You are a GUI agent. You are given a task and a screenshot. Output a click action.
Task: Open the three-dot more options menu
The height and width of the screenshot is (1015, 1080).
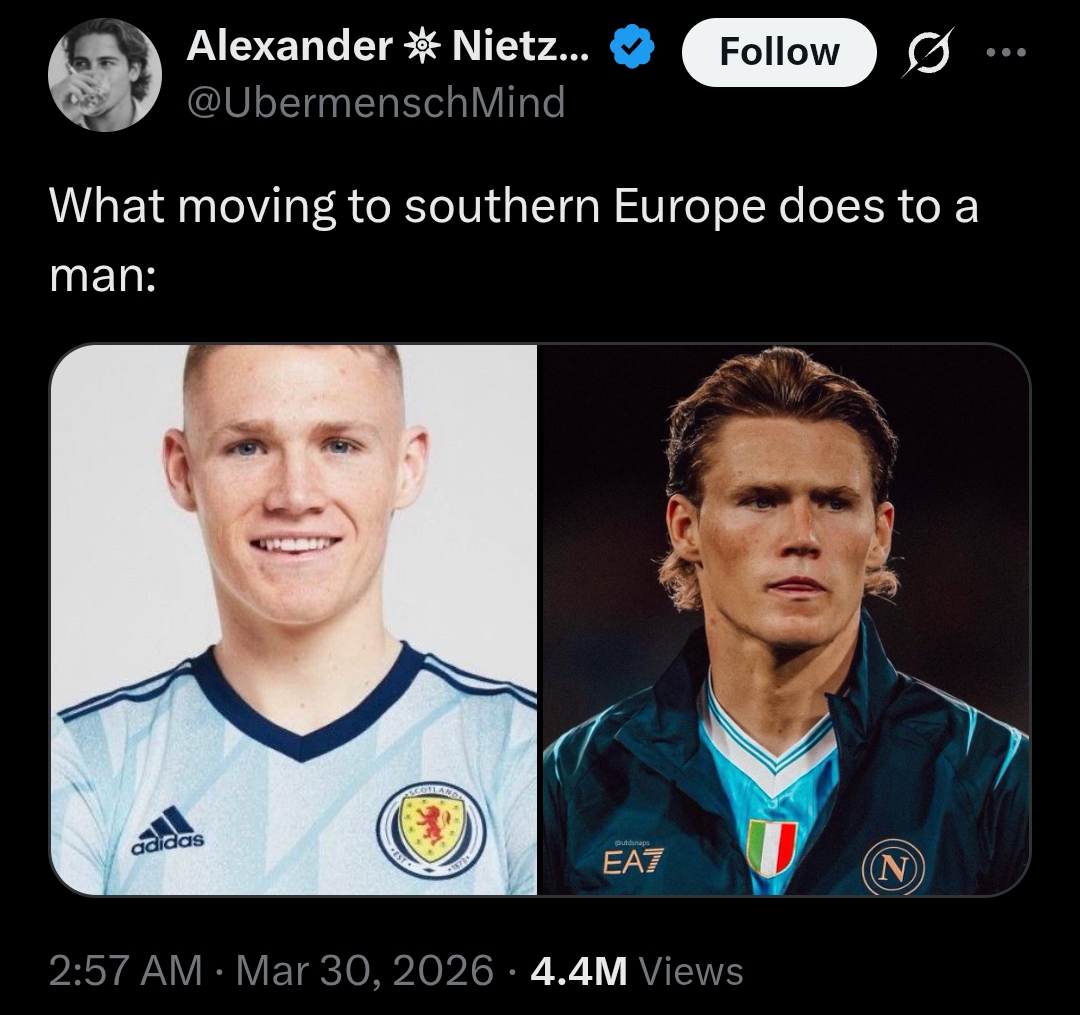point(1006,52)
